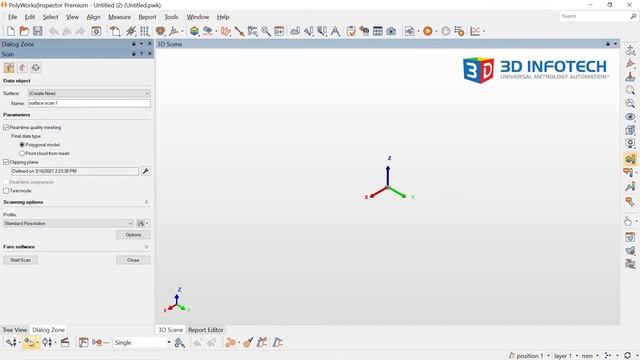Click the clipboard checklist icon in toolbar
640x360 pixels.
351,31
